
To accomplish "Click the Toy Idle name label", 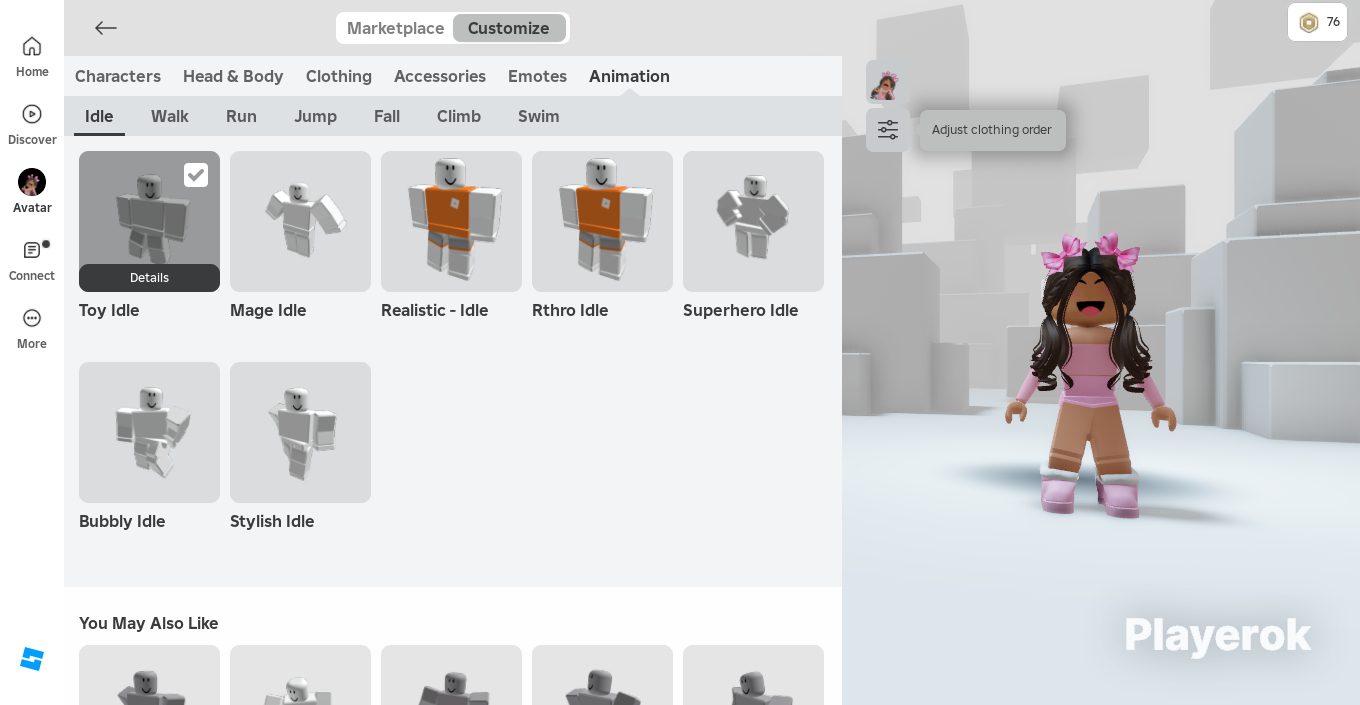I will (109, 310).
